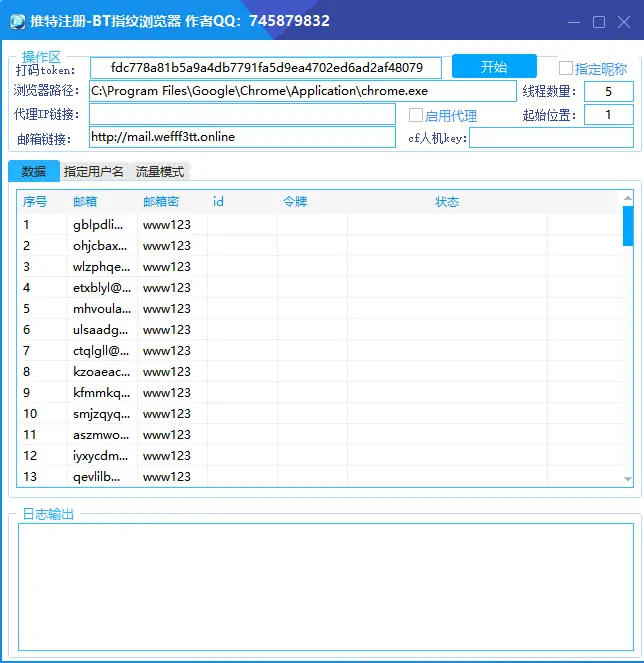Viewport: 644px width, 663px height.
Task: Click www123 password in row 1
Action: click(x=167, y=225)
